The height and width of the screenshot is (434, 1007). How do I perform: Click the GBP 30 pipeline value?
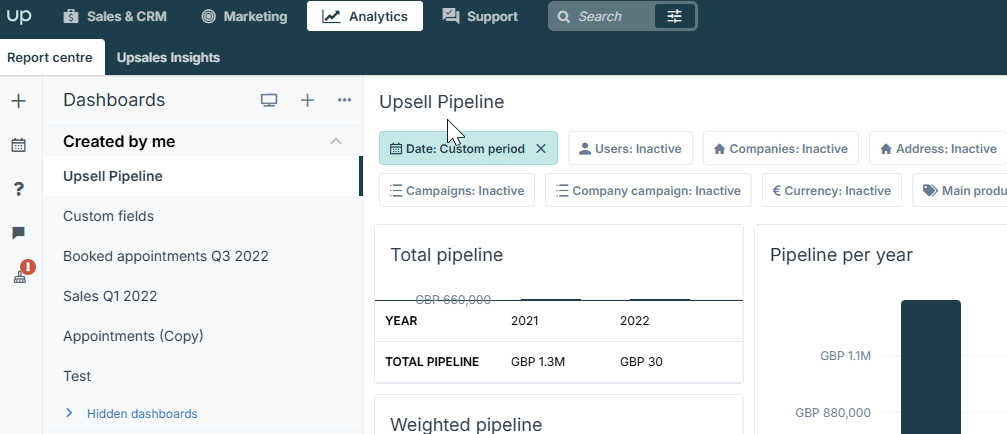coord(641,361)
